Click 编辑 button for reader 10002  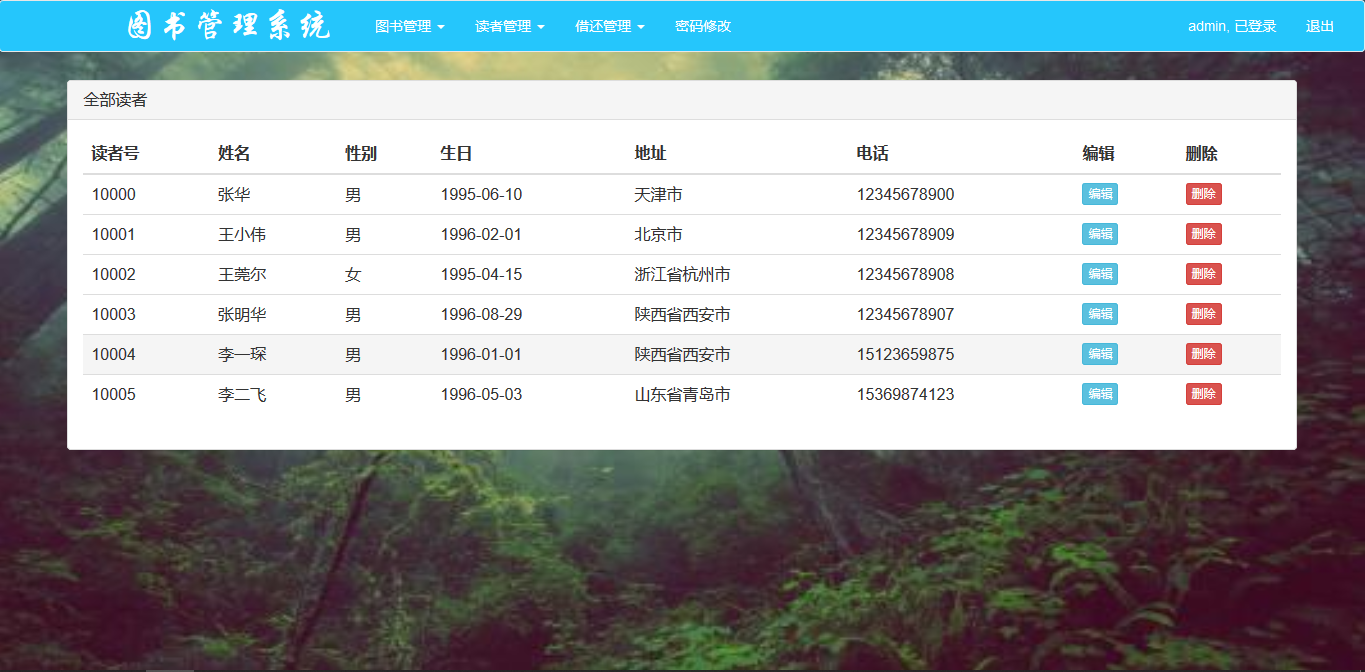pyautogui.click(x=1100, y=274)
